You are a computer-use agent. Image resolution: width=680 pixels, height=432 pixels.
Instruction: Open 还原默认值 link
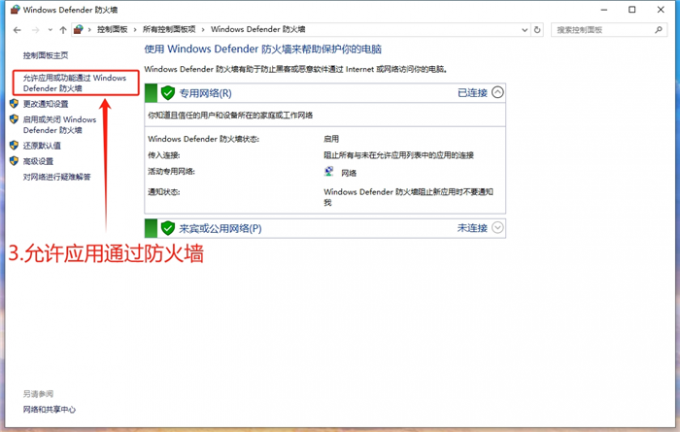(x=42, y=146)
